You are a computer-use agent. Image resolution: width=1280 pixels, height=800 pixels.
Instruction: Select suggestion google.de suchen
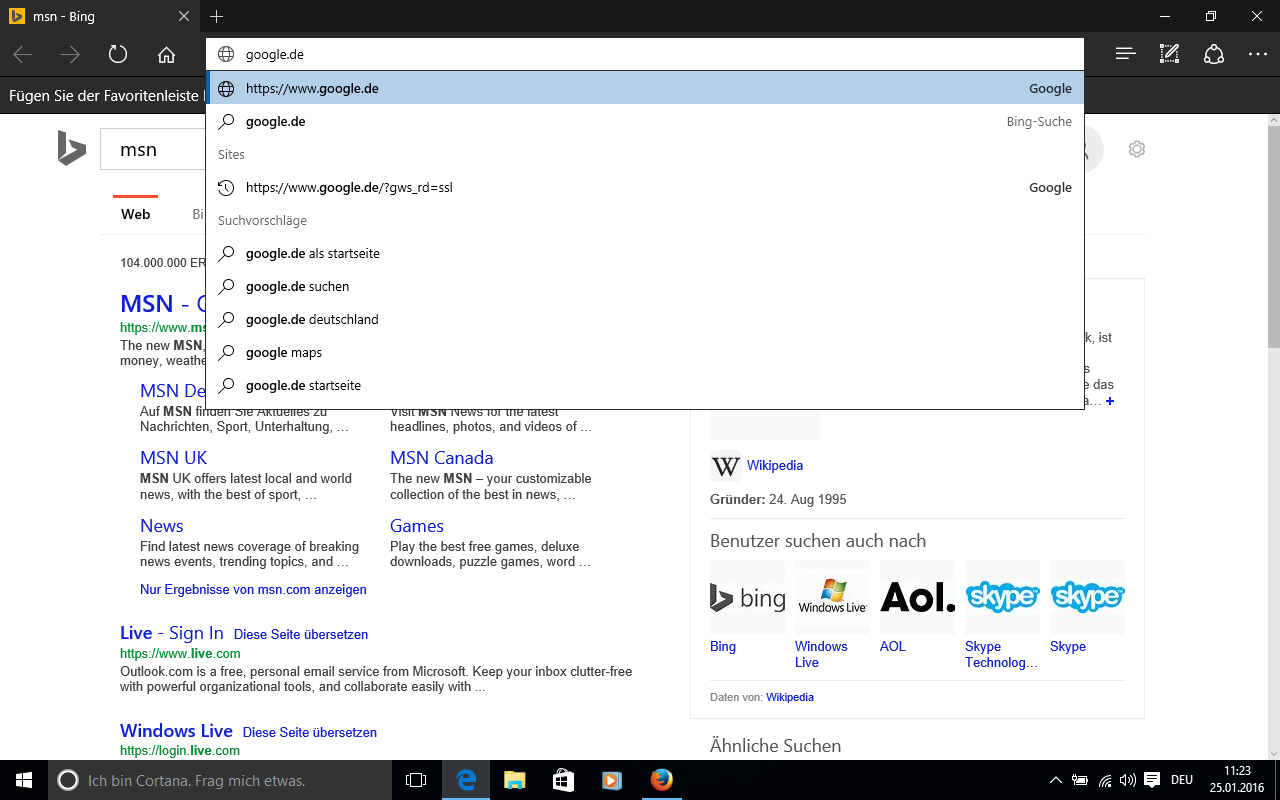click(x=644, y=286)
